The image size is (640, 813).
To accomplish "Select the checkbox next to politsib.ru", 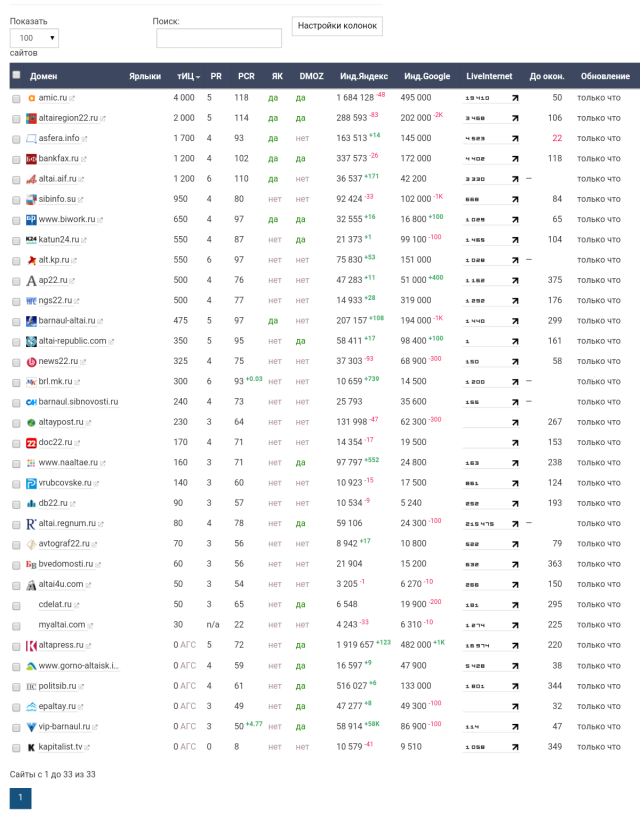I will [16, 686].
